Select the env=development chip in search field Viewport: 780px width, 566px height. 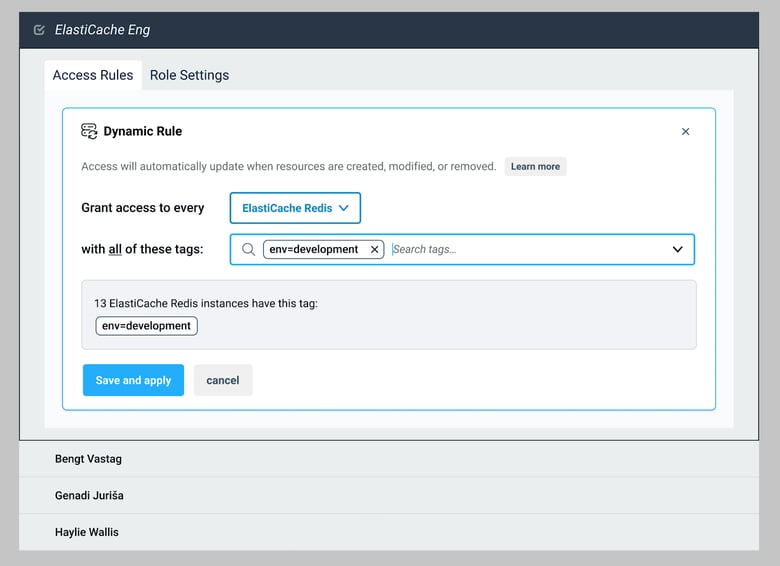pos(314,250)
